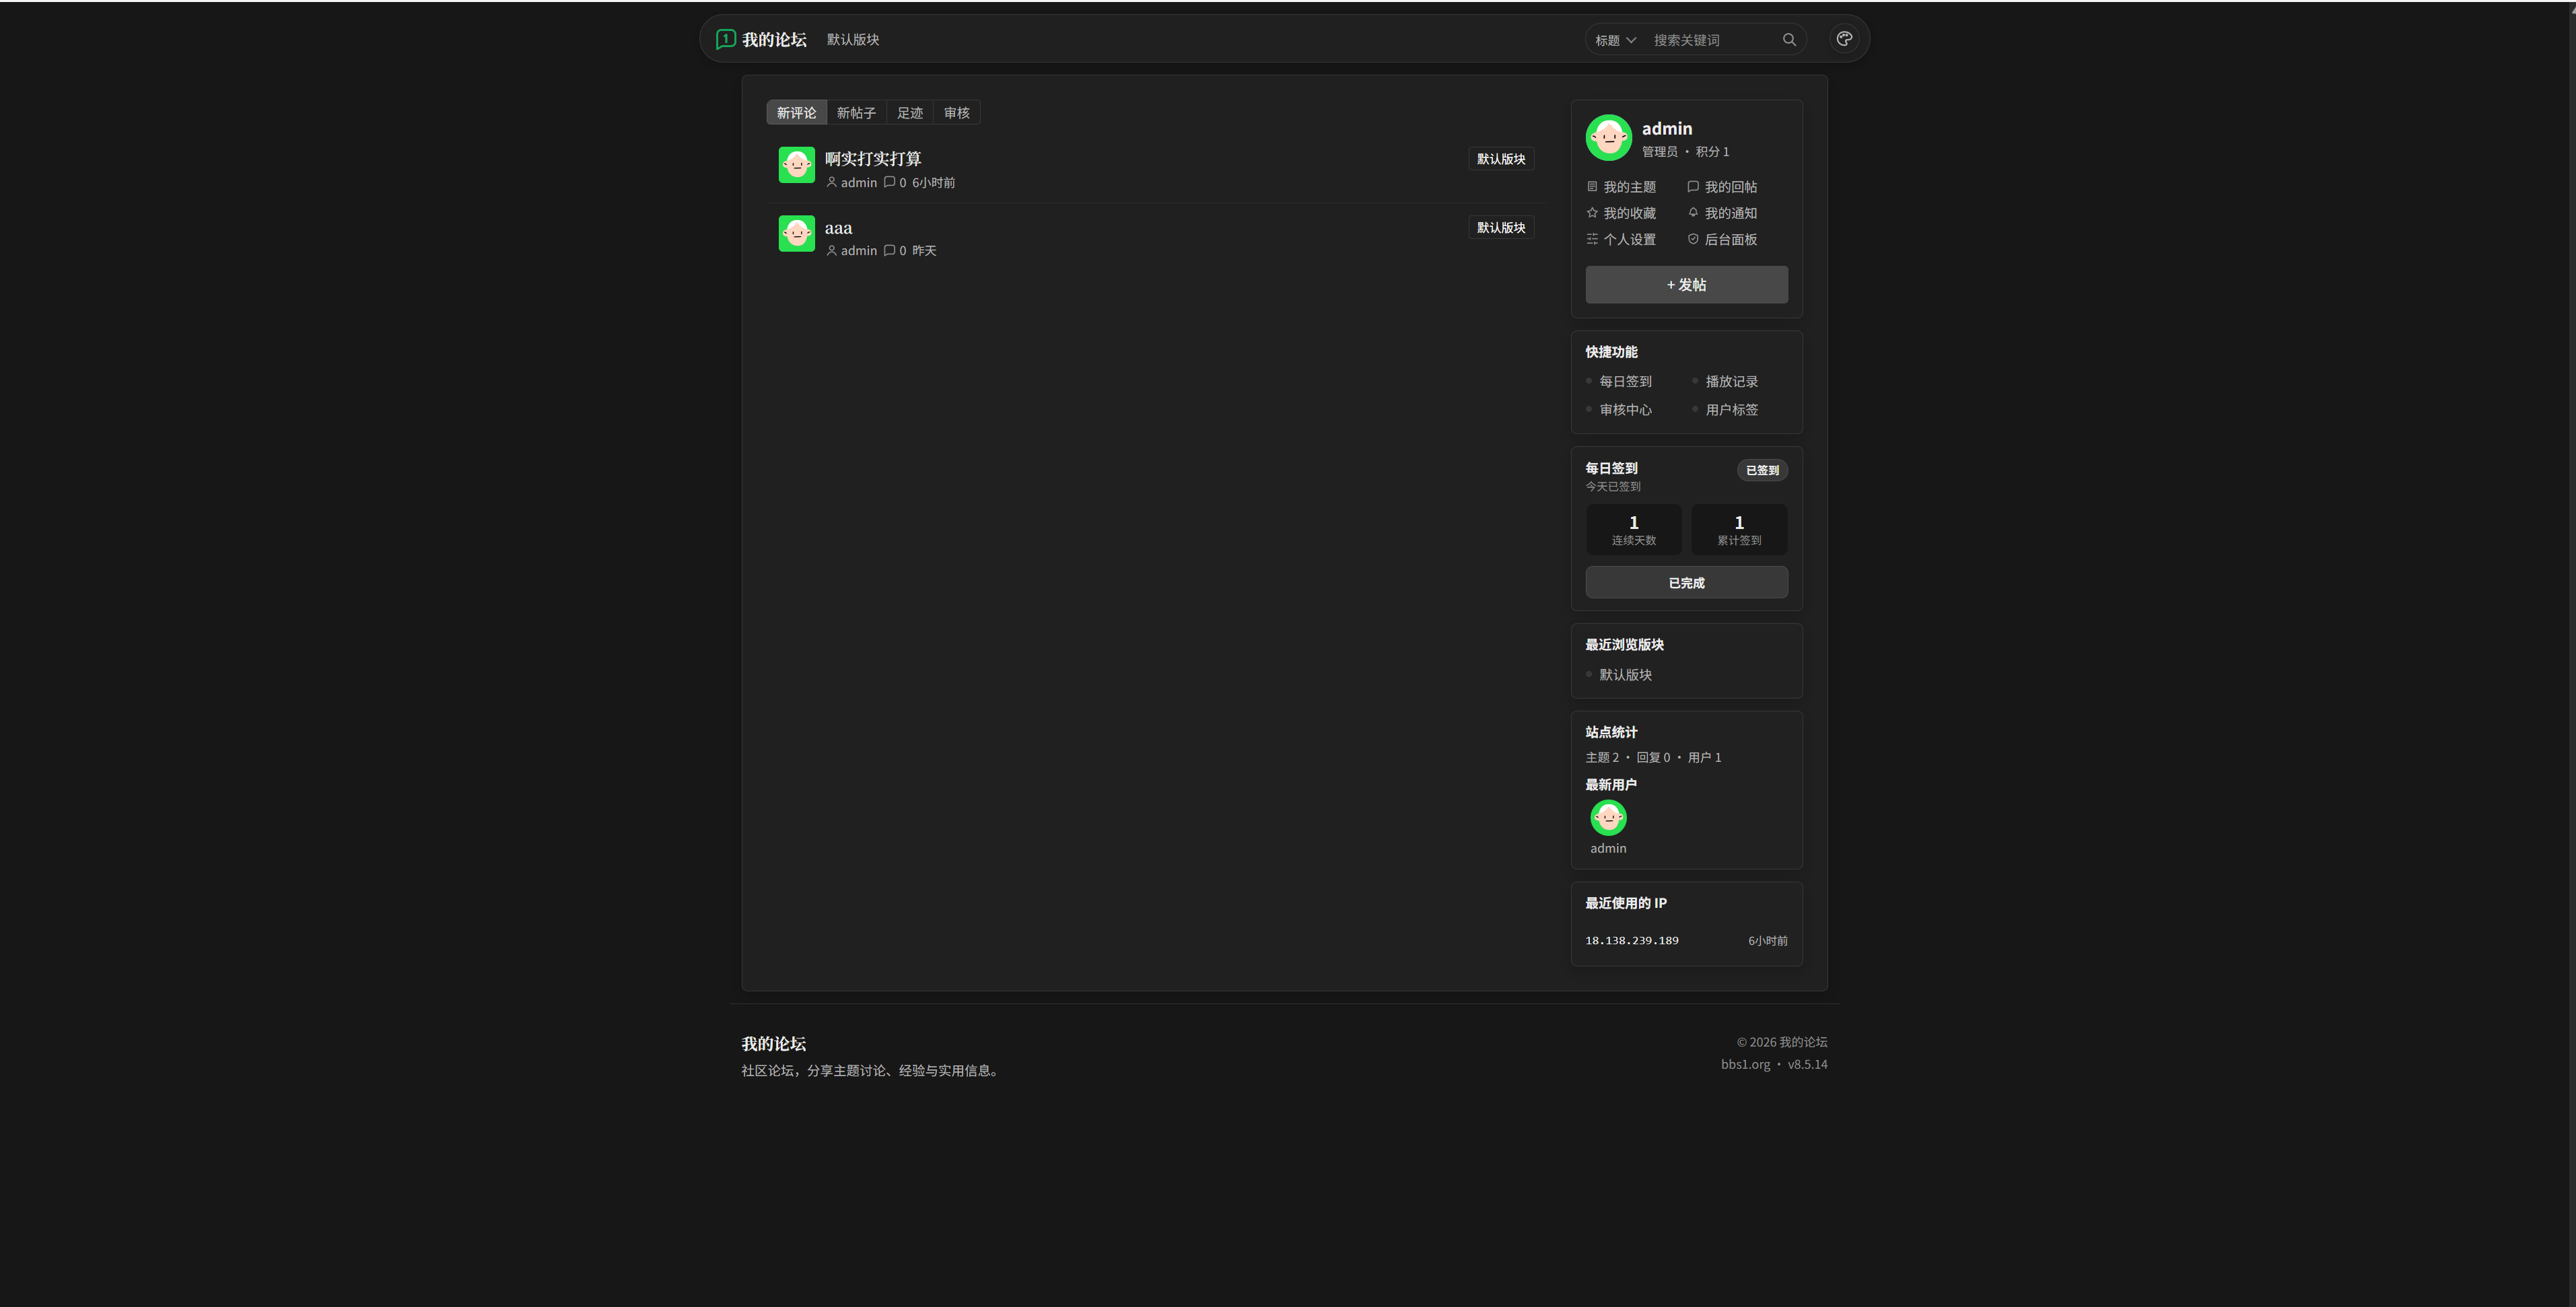Open 用户标签 in quick functions
2576x1307 pixels.
click(1731, 410)
